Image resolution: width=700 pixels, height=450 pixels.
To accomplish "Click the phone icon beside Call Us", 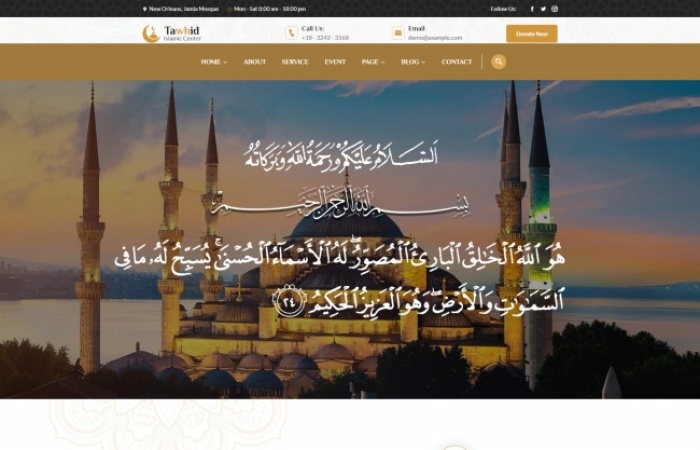I will click(292, 33).
